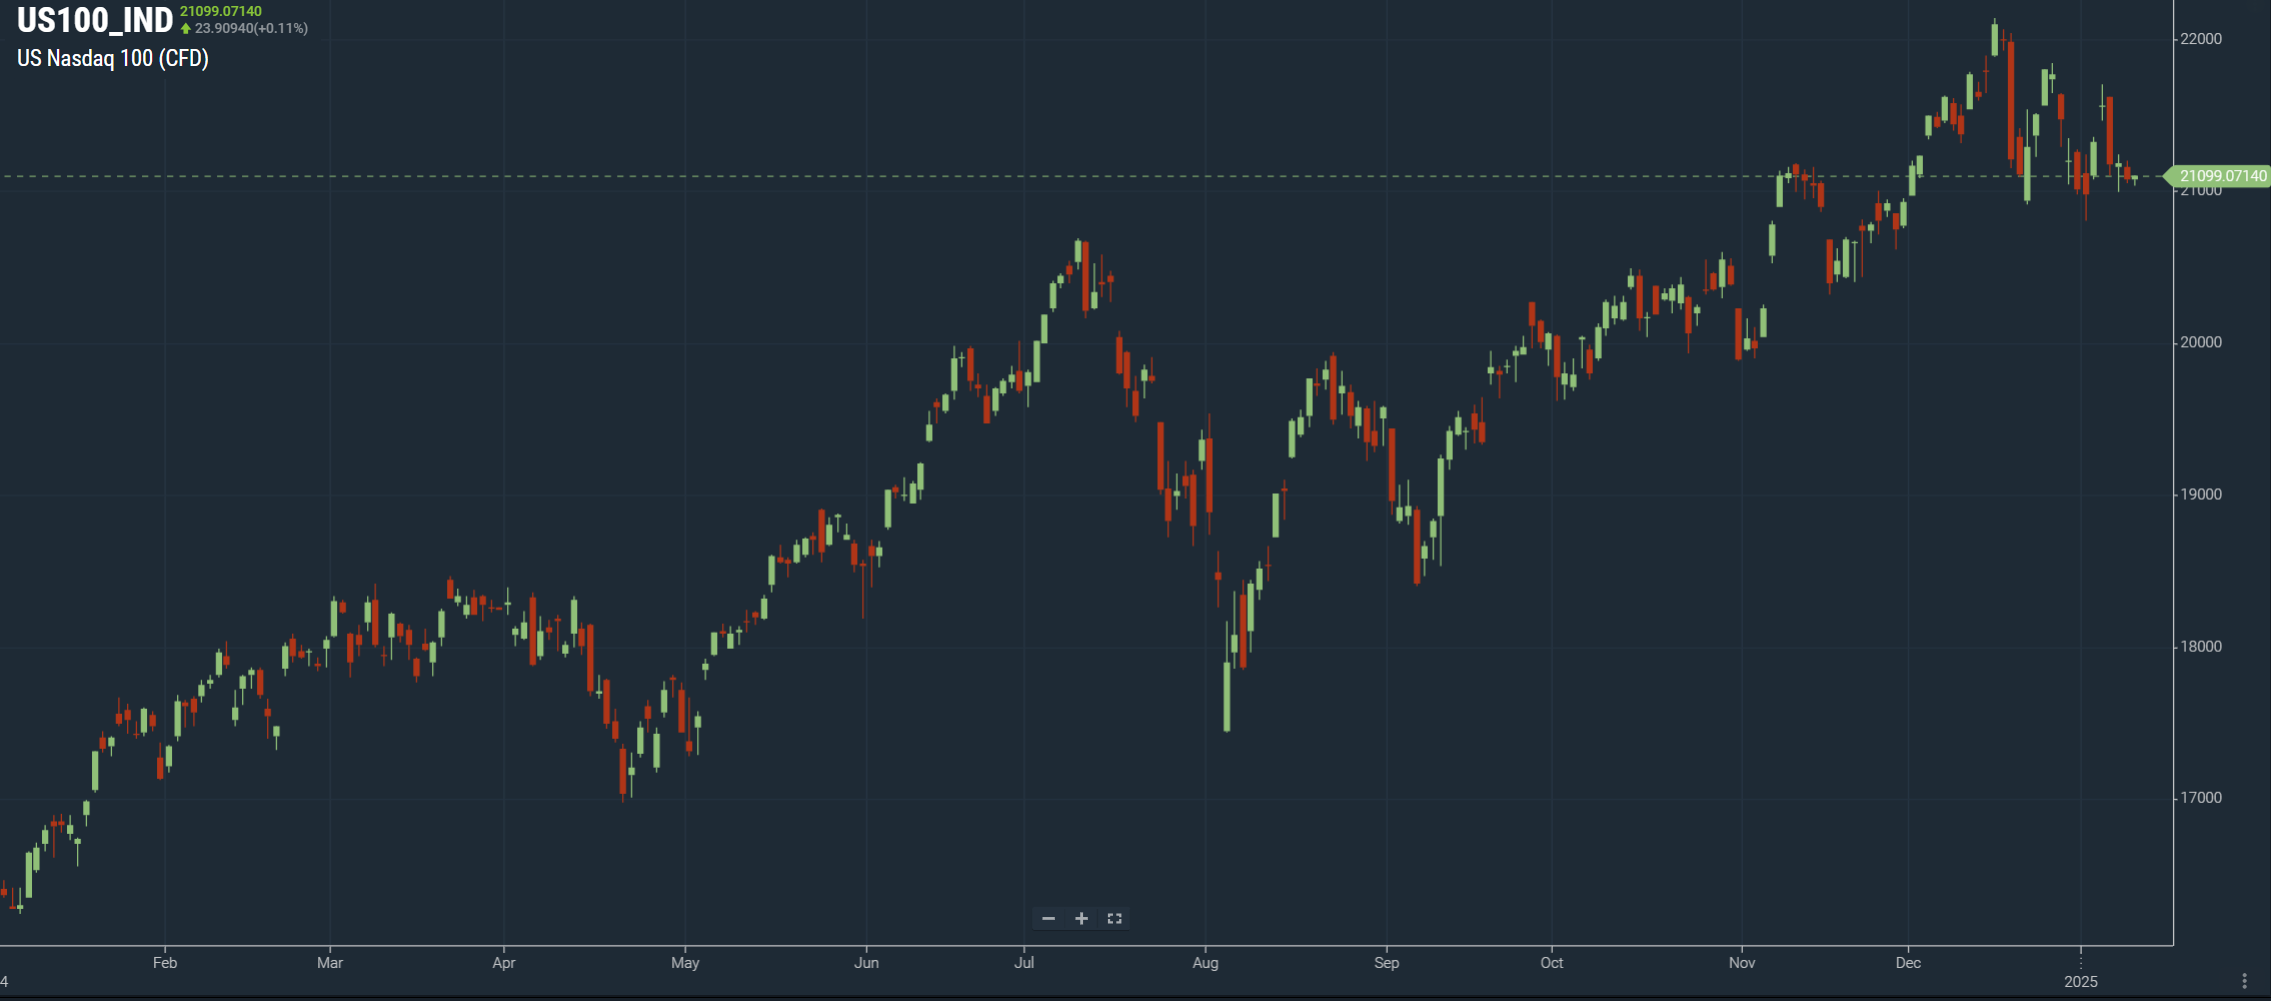
Task: Click the 21099.07140 current price tag
Action: pos(2218,176)
